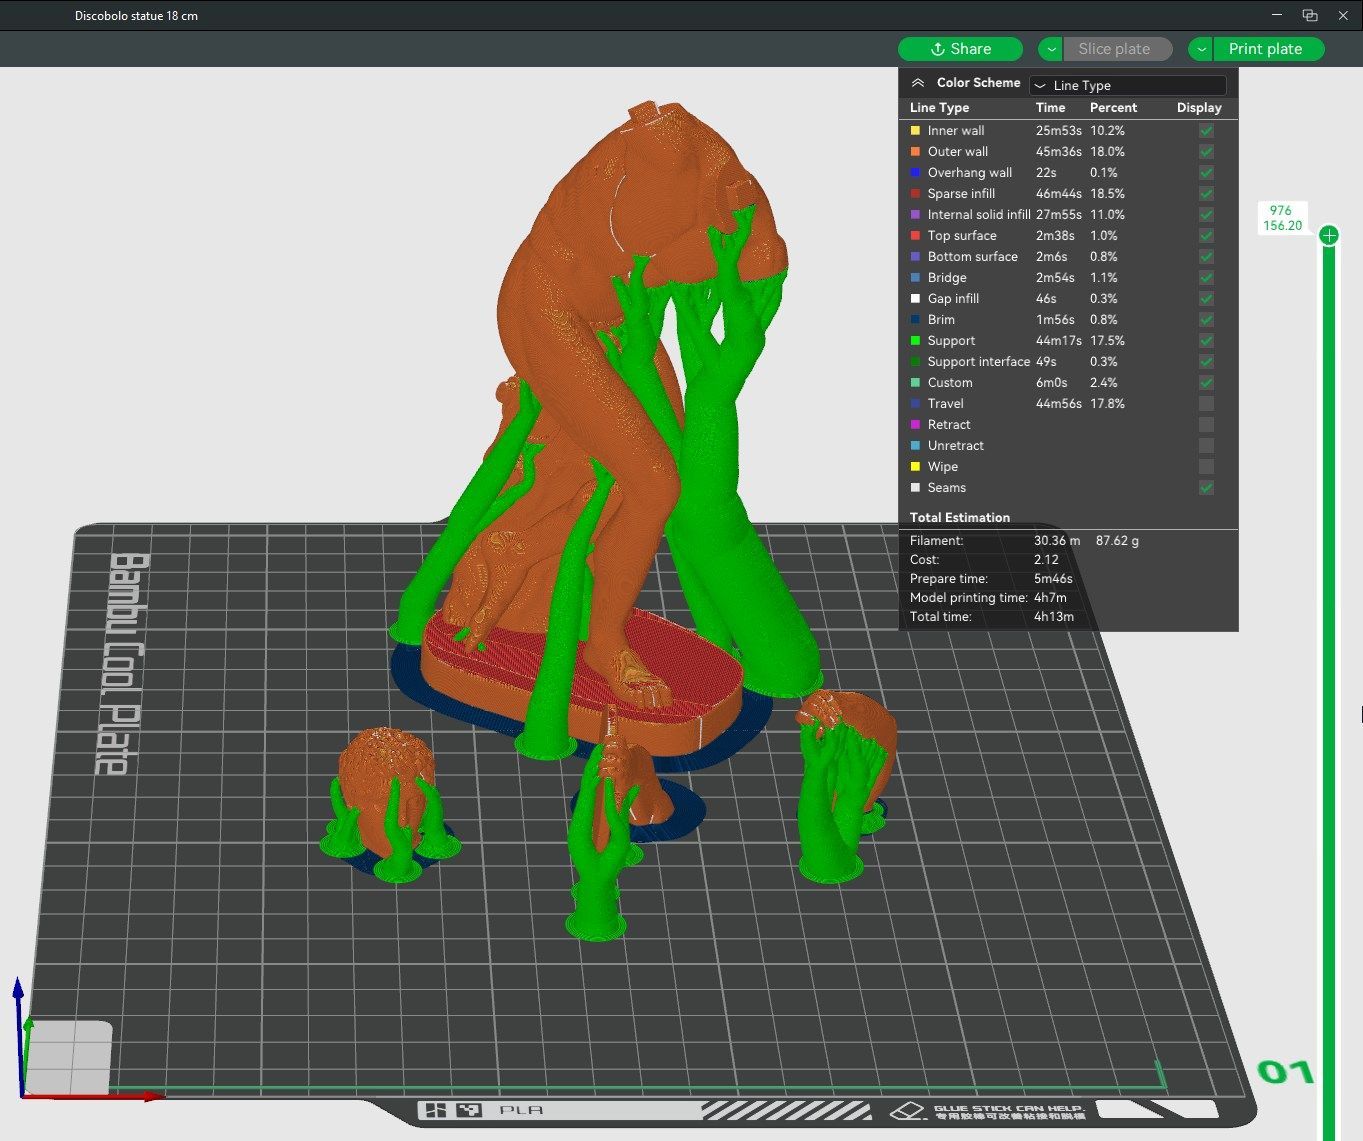Uncheck the Seams display checkbox
This screenshot has width=1363, height=1141.
[1206, 488]
